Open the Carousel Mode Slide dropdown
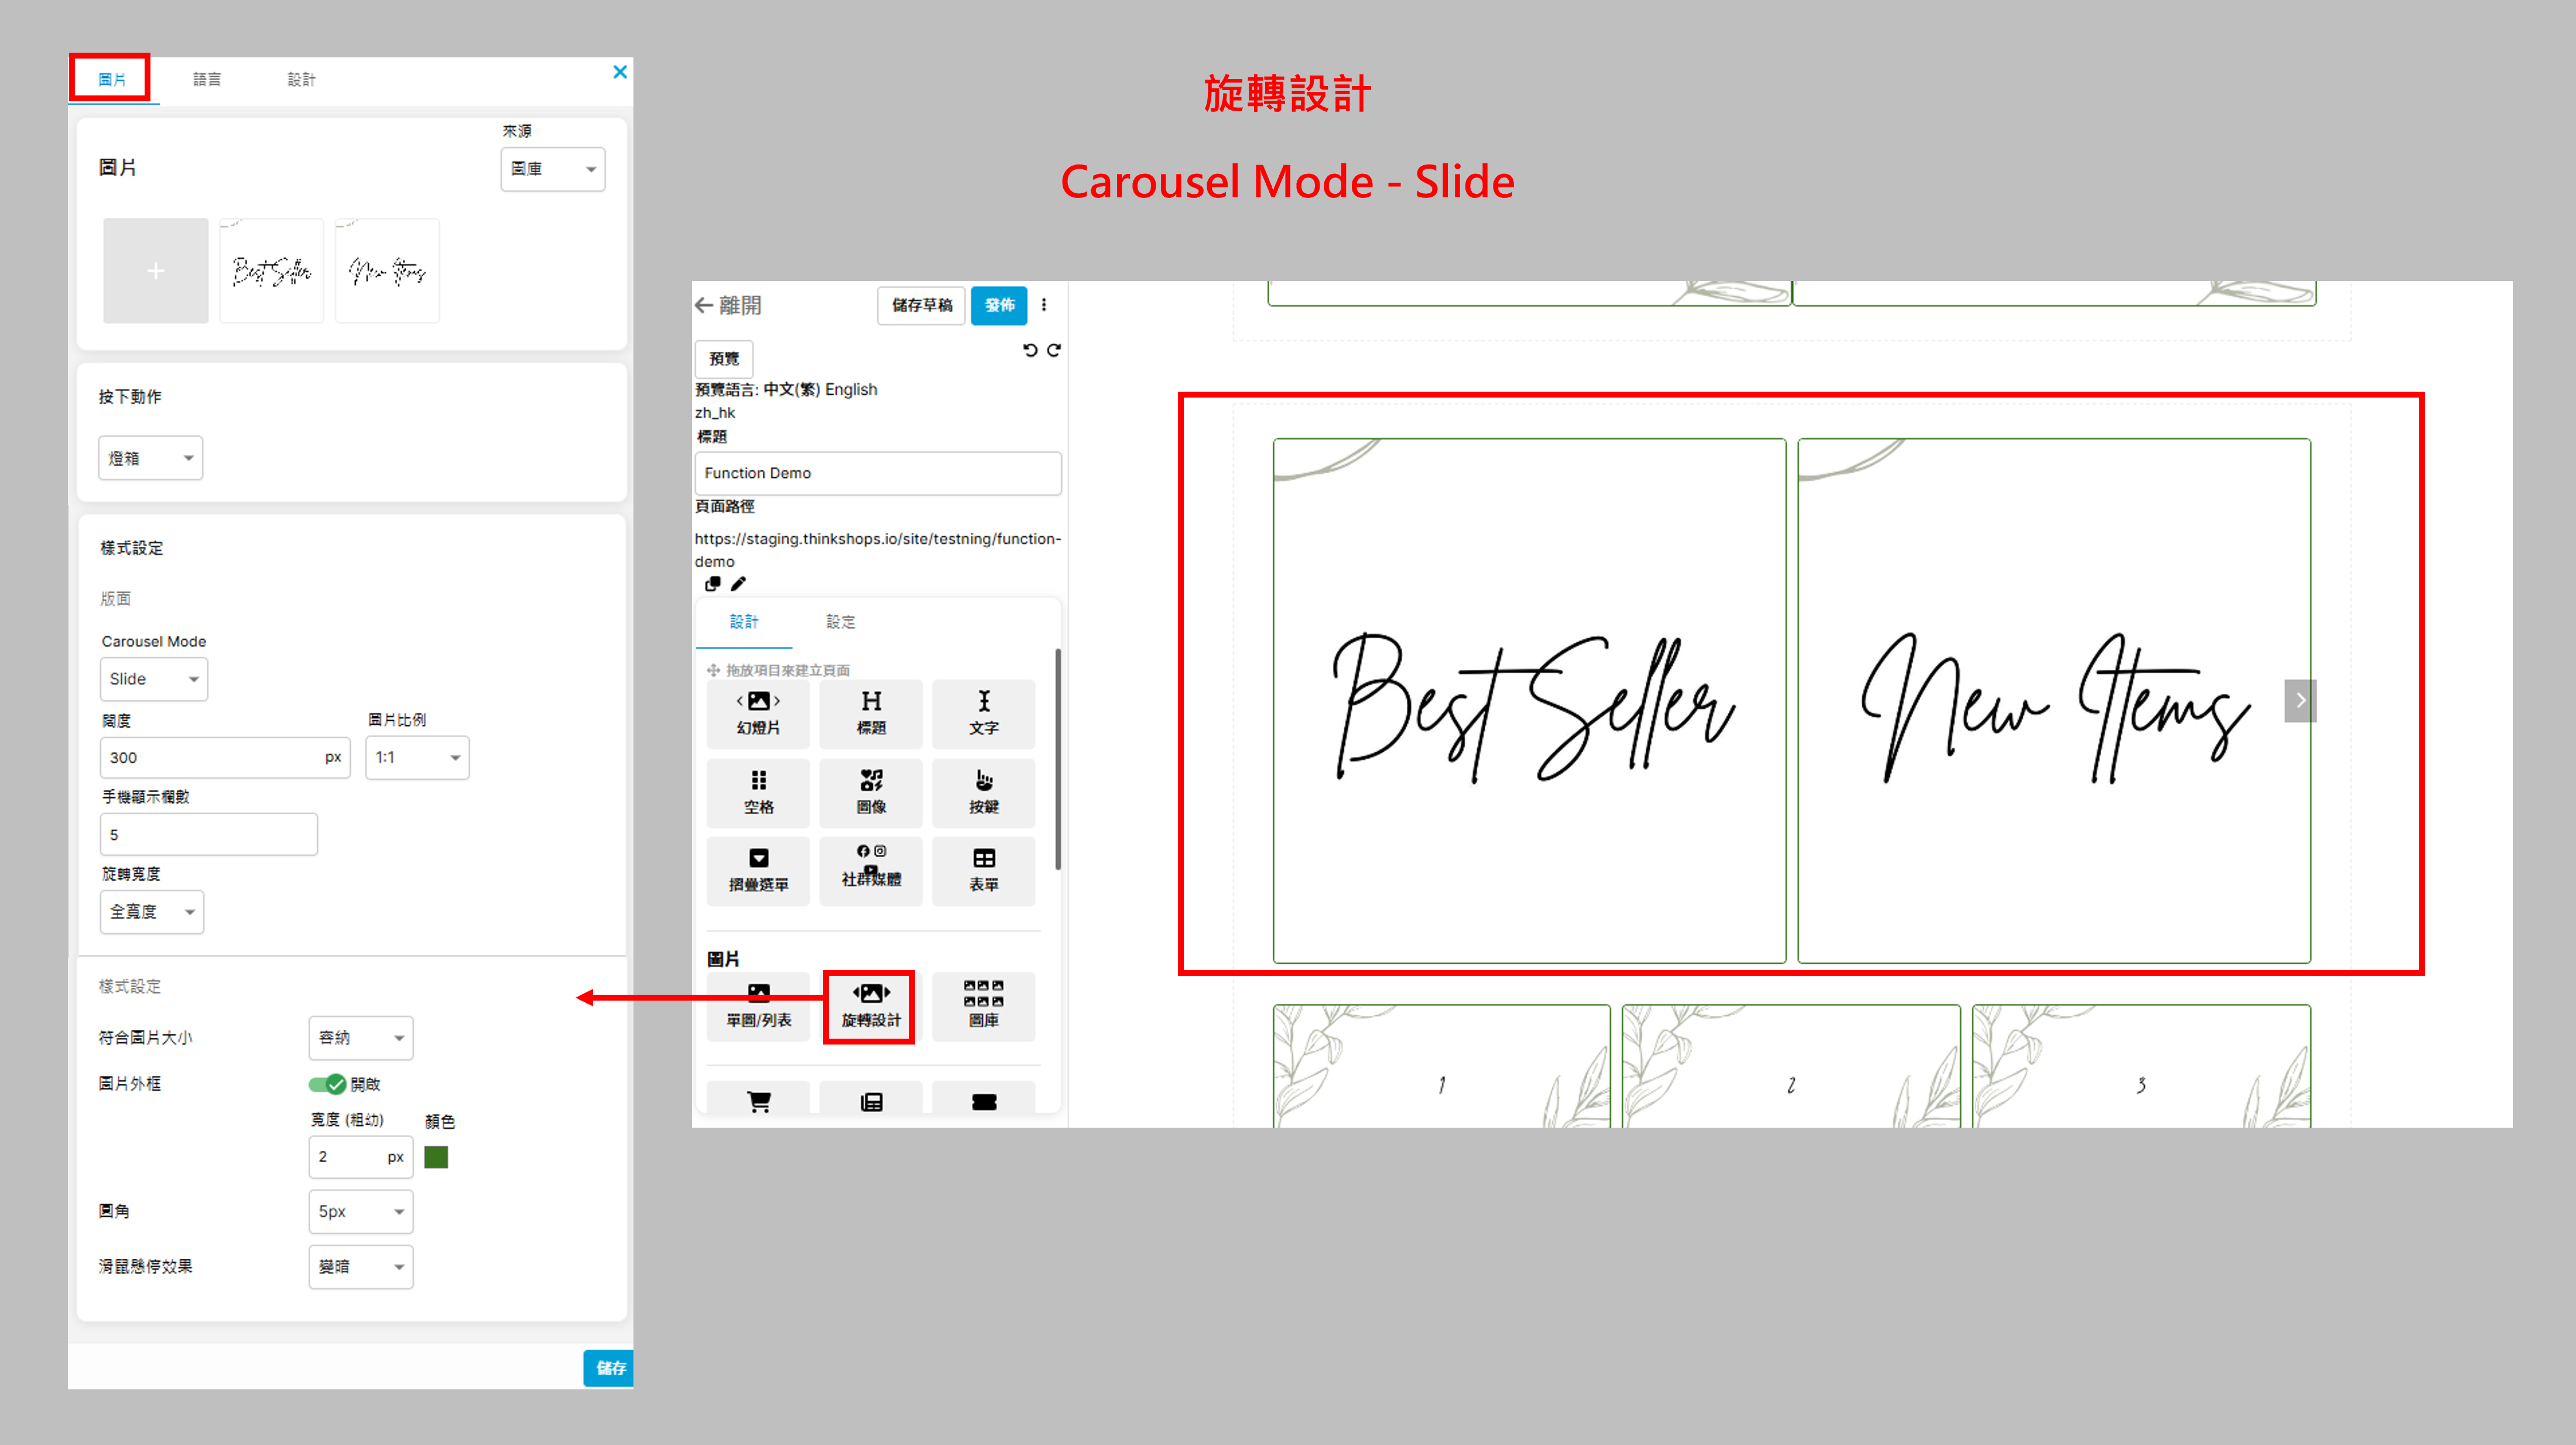 pyautogui.click(x=153, y=679)
